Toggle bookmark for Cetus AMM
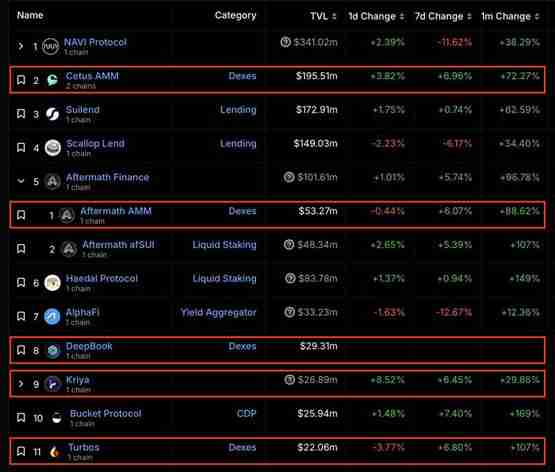This screenshot has width=555, height=472. [x=21, y=80]
